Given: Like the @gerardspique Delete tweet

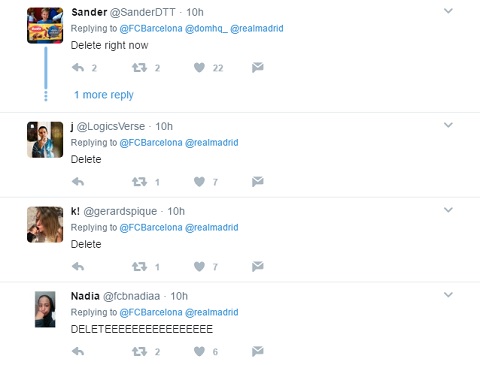Looking at the screenshot, I should coord(199,266).
